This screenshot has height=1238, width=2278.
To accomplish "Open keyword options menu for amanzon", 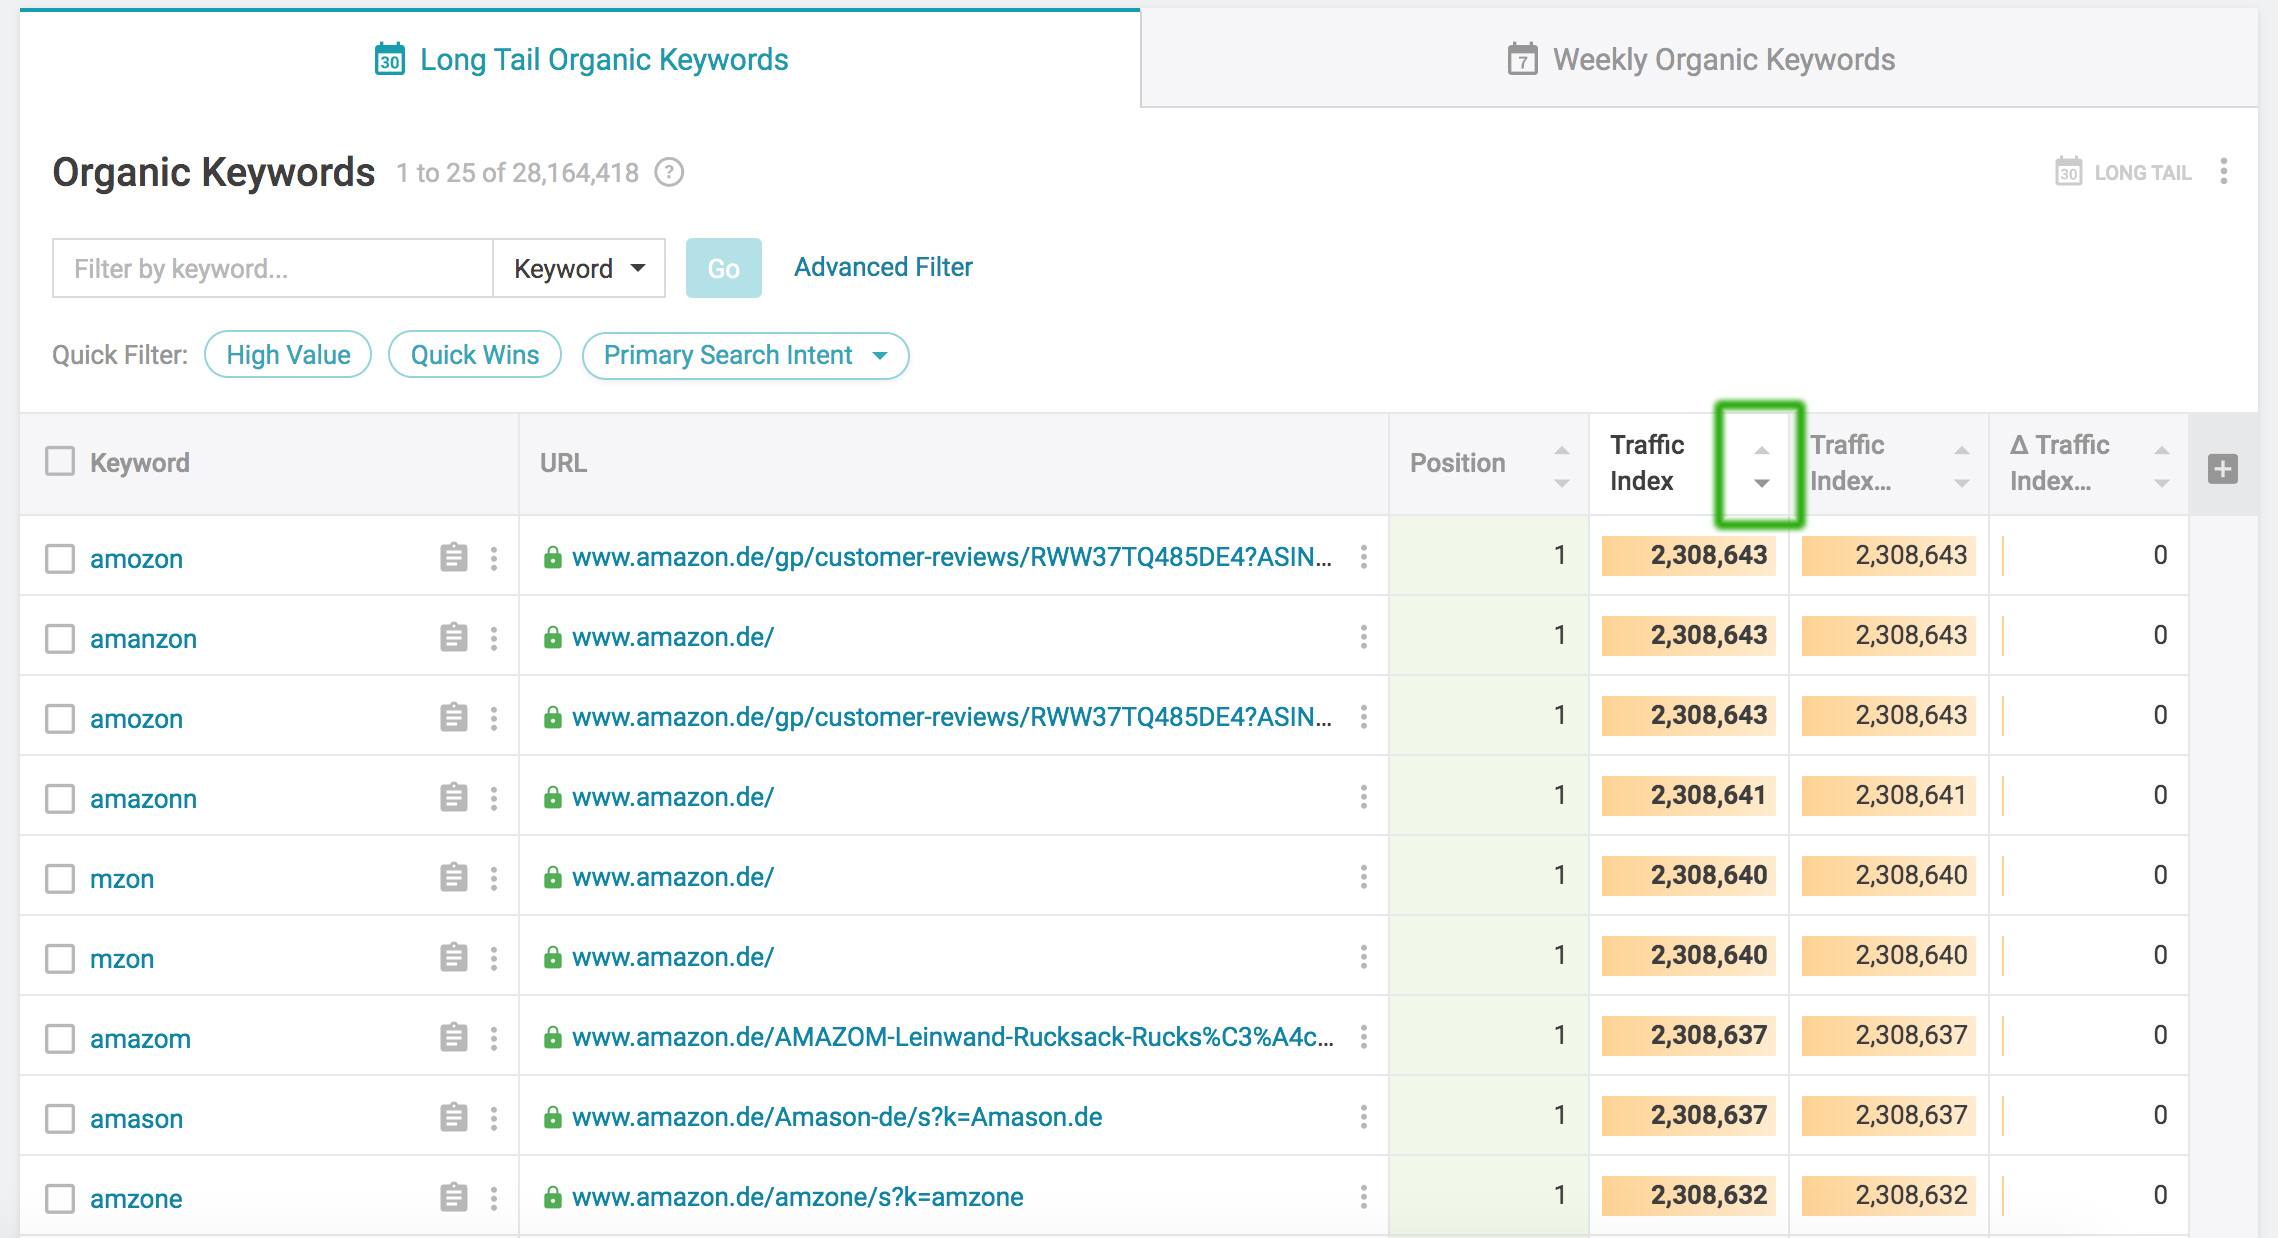I will pos(494,638).
